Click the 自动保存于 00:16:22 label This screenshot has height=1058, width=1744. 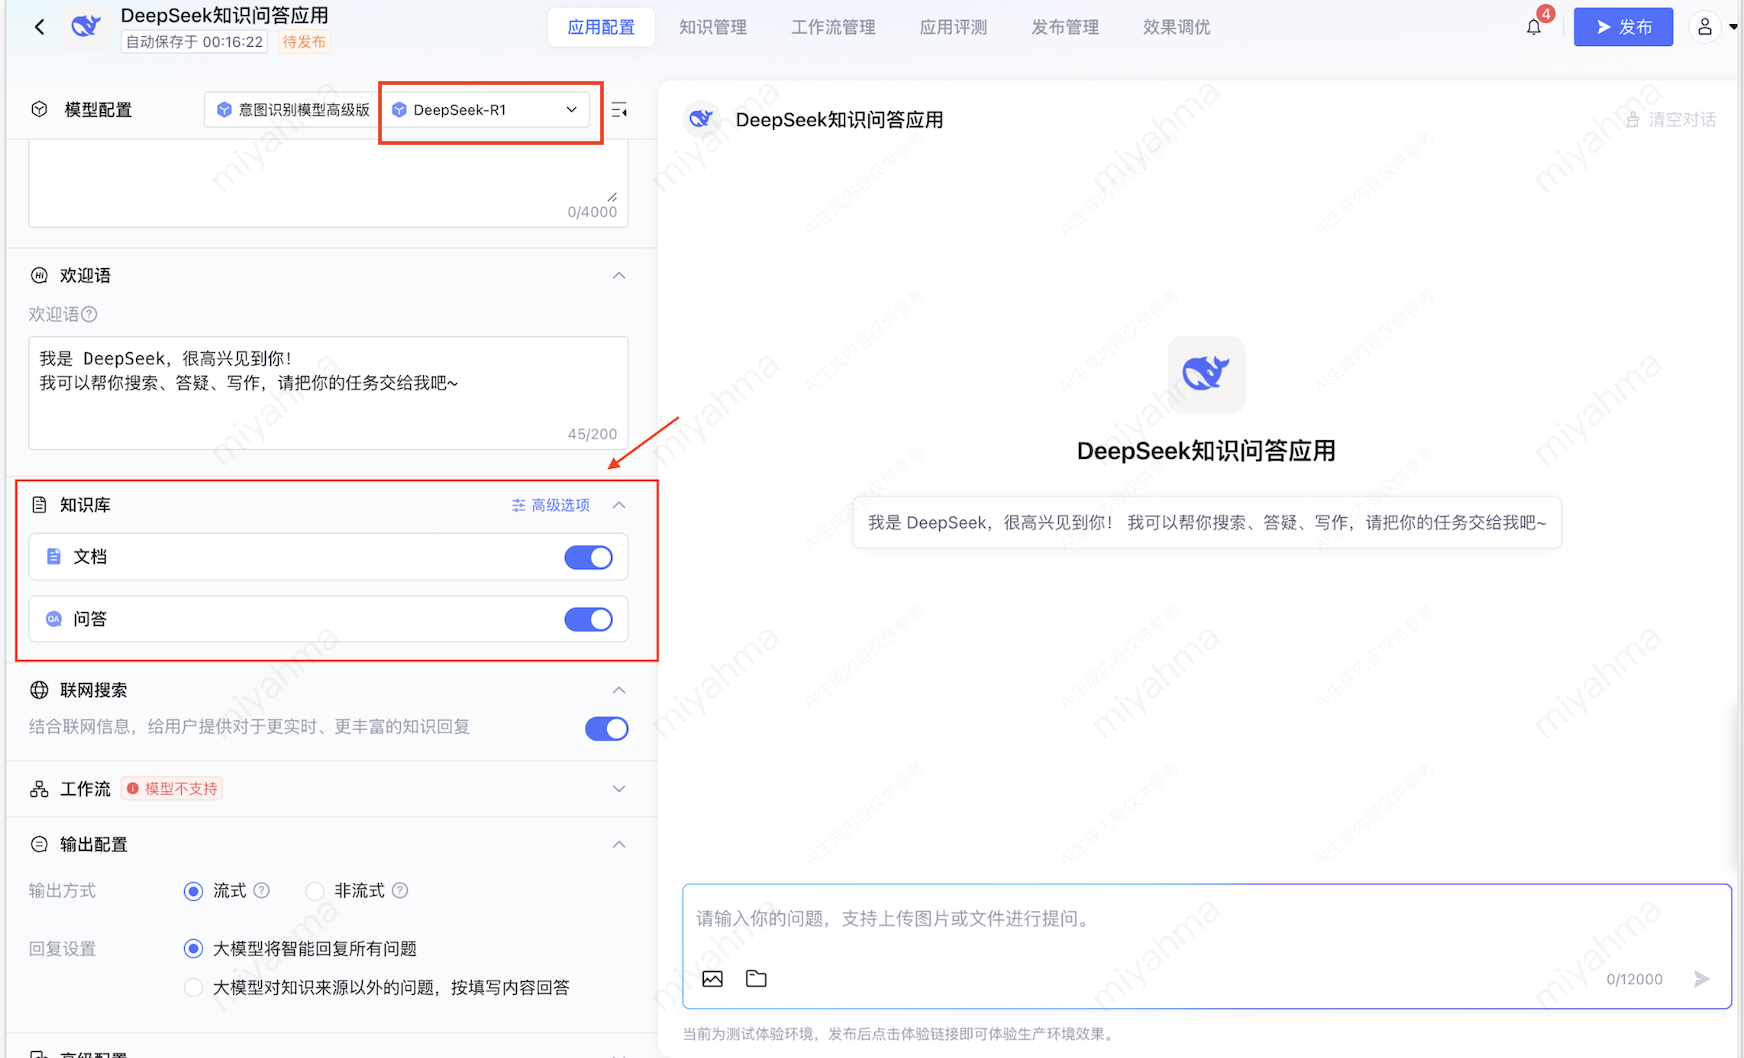click(194, 42)
